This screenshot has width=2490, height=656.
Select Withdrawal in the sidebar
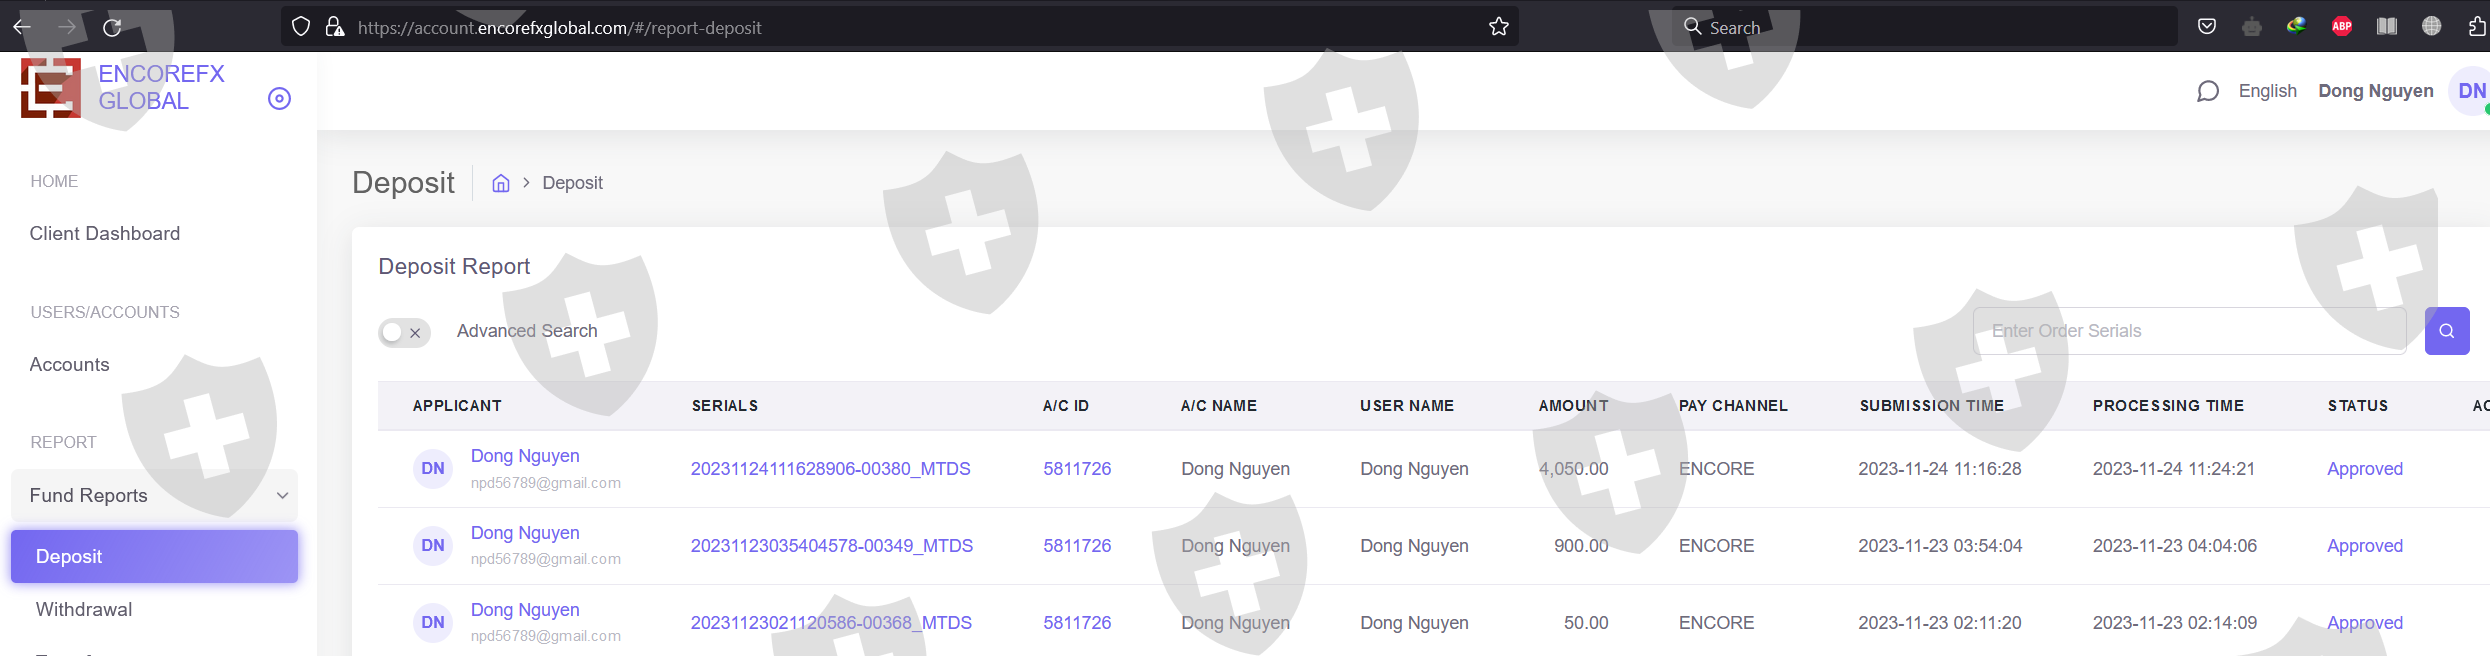coord(84,609)
